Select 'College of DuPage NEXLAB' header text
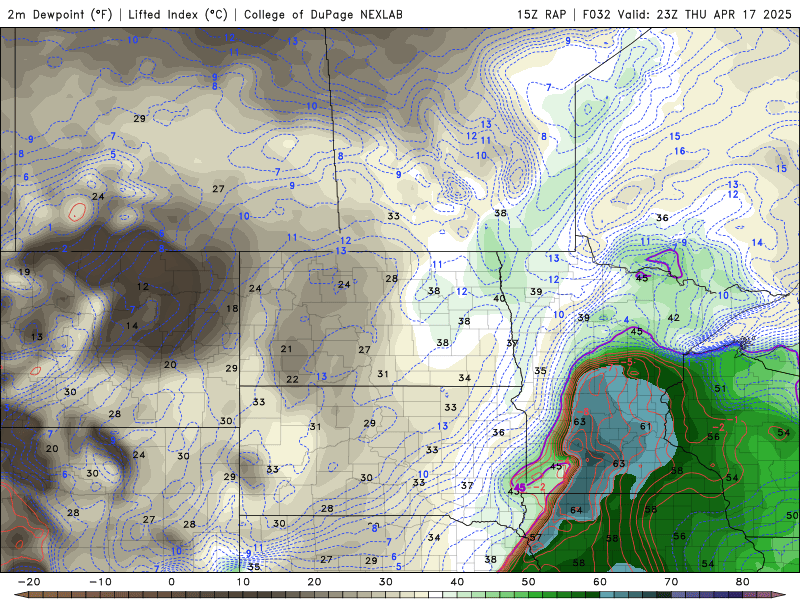 tap(323, 15)
